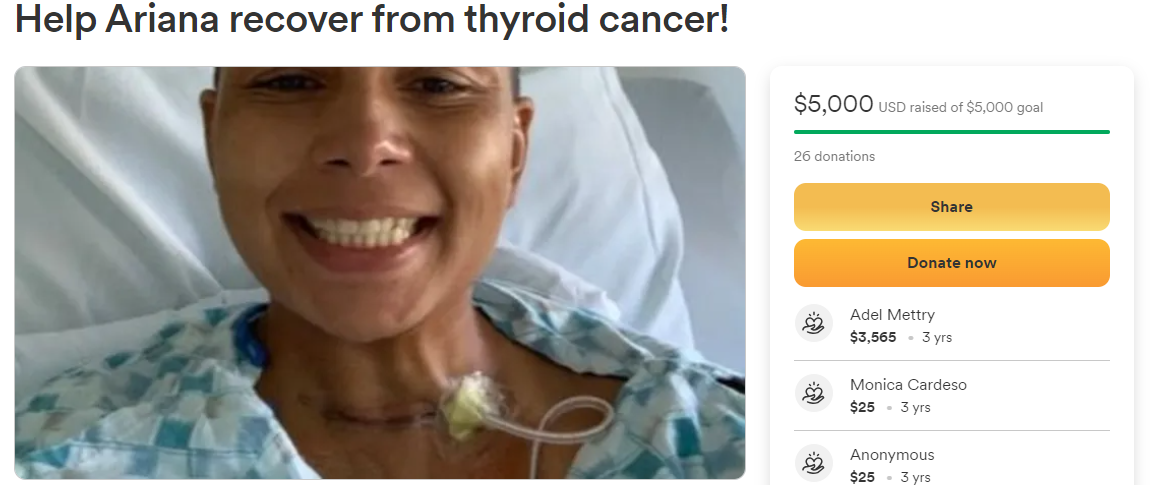Click the Help Ariana fundraiser title
Screen dimensions: 1167x485
(x=371, y=20)
